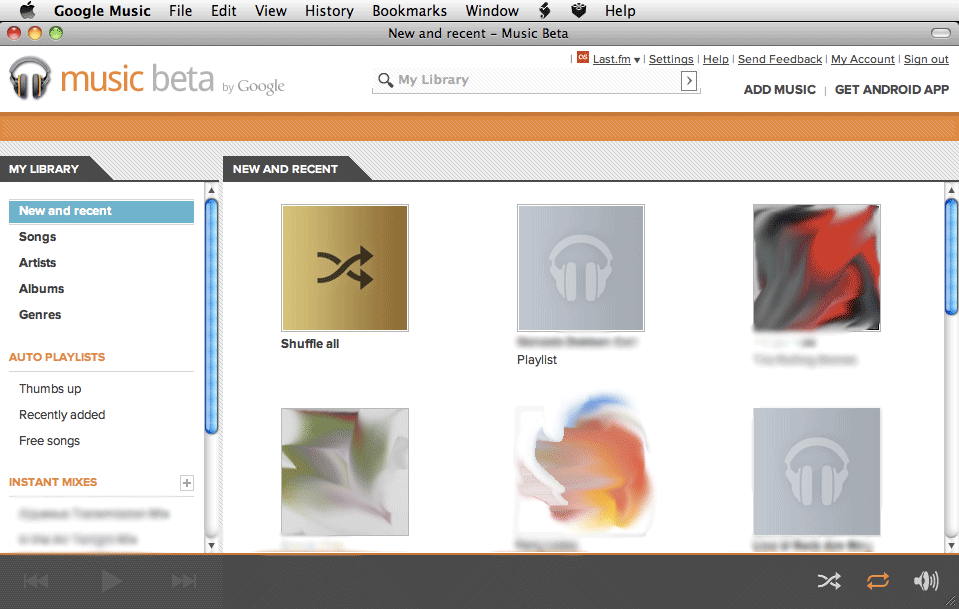The image size is (959, 609).
Task: Open the bottom-row gray headphones album thumbnail
Action: (x=816, y=472)
